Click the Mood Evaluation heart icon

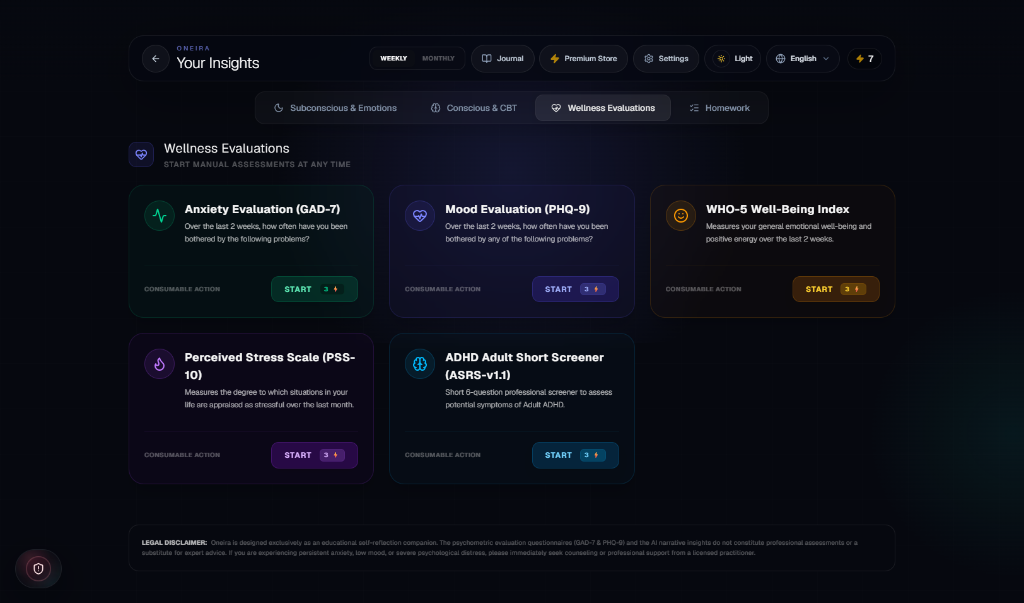click(x=420, y=216)
